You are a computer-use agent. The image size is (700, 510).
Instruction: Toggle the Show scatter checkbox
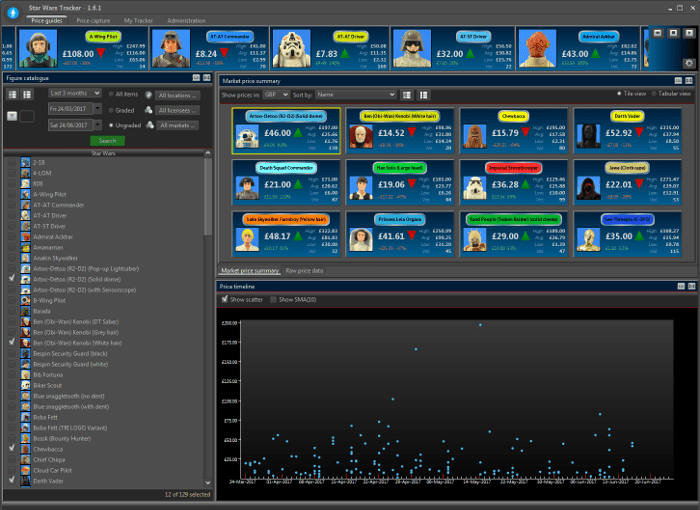click(x=225, y=299)
